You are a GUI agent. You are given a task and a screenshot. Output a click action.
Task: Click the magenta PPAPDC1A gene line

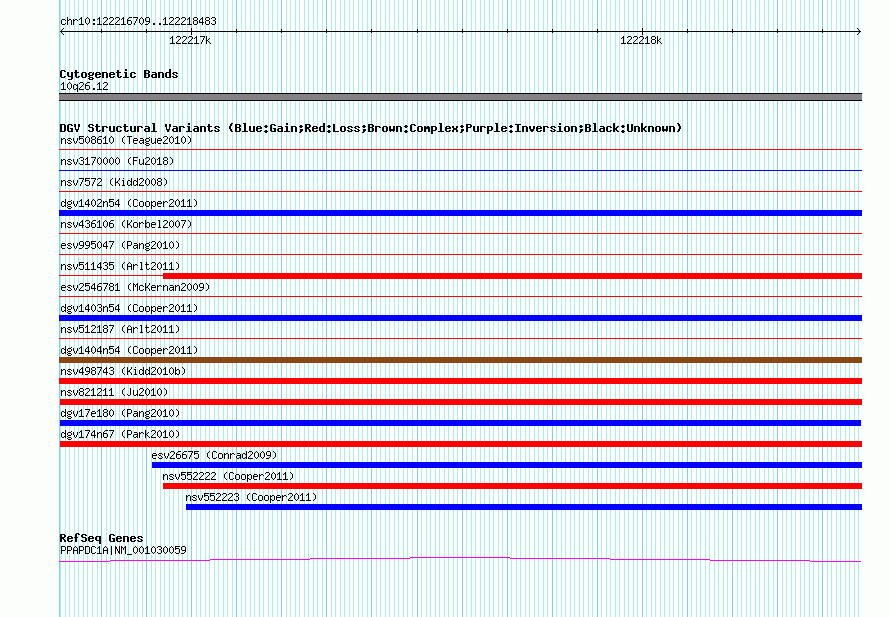pos(460,560)
